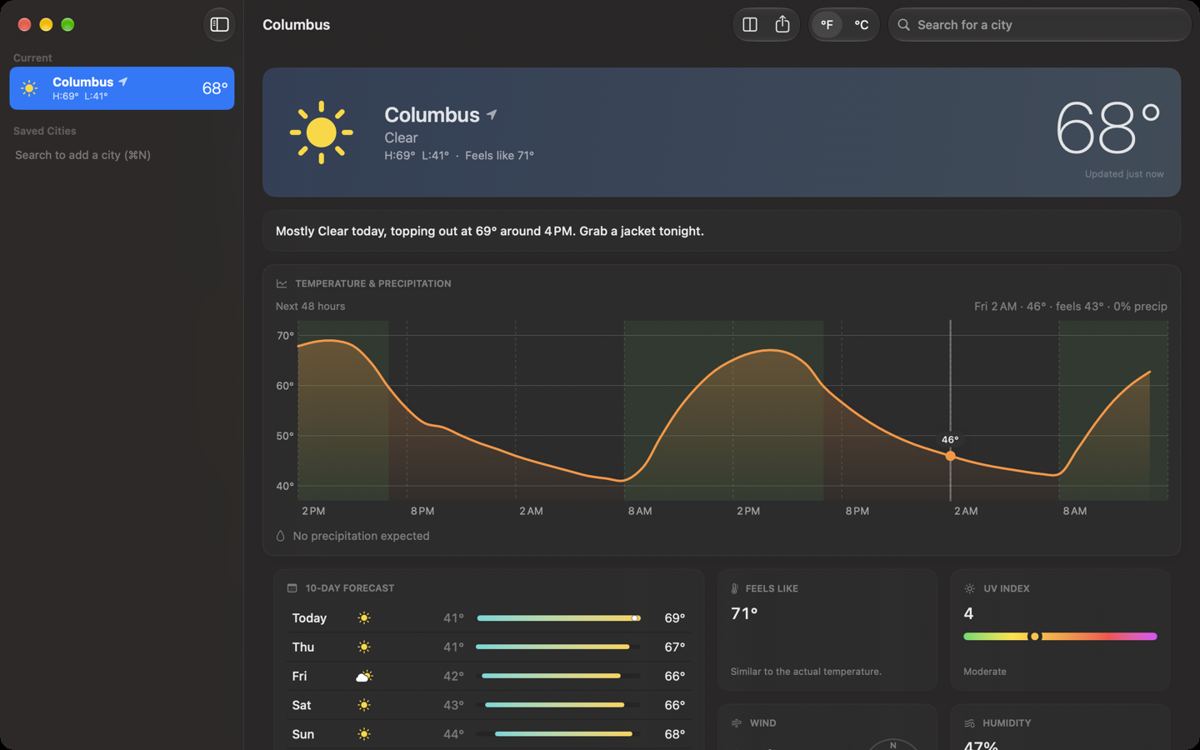Click the chart icon beside Temperature & Precipitation

tap(282, 284)
